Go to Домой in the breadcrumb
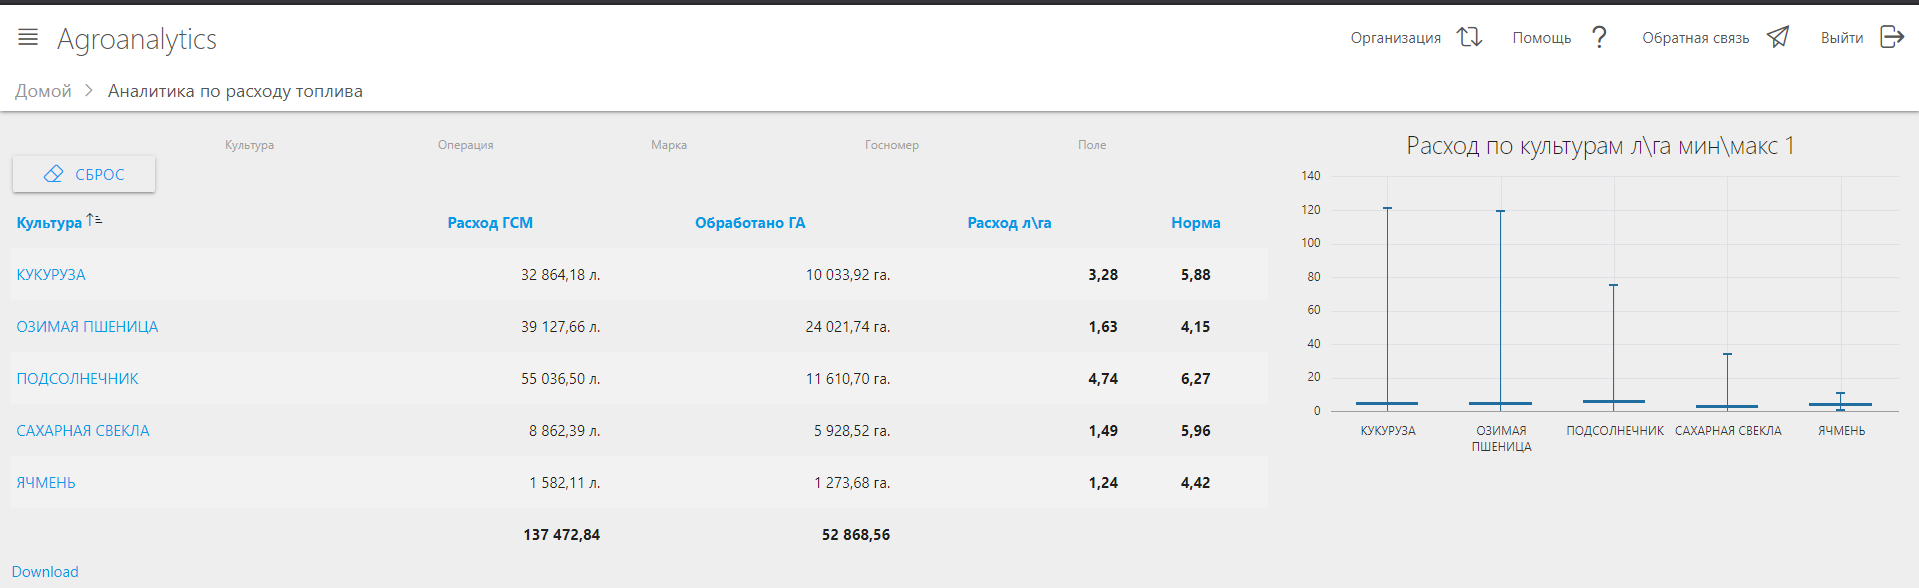The width and height of the screenshot is (1919, 588). 43,91
